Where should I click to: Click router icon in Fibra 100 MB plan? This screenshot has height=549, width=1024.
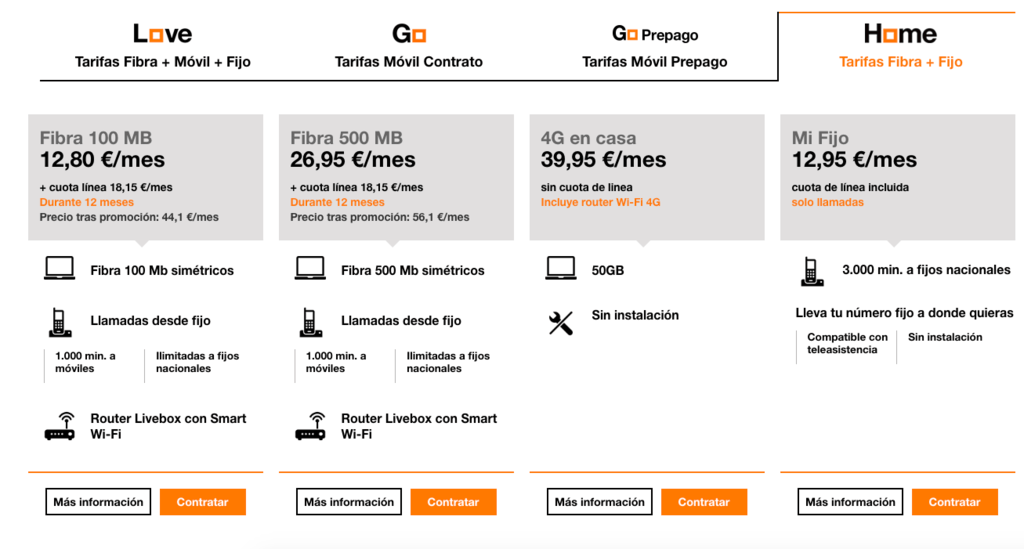tap(59, 426)
